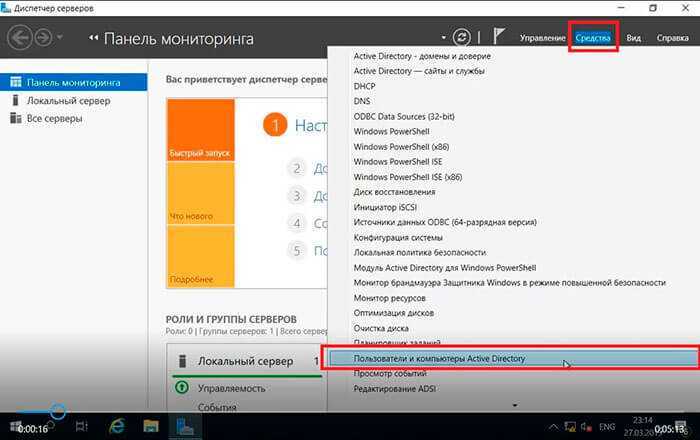Viewport: 700px width, 440px height.
Task: Launch Windows PowerShell ISE (x86)
Action: pyautogui.click(x=408, y=177)
